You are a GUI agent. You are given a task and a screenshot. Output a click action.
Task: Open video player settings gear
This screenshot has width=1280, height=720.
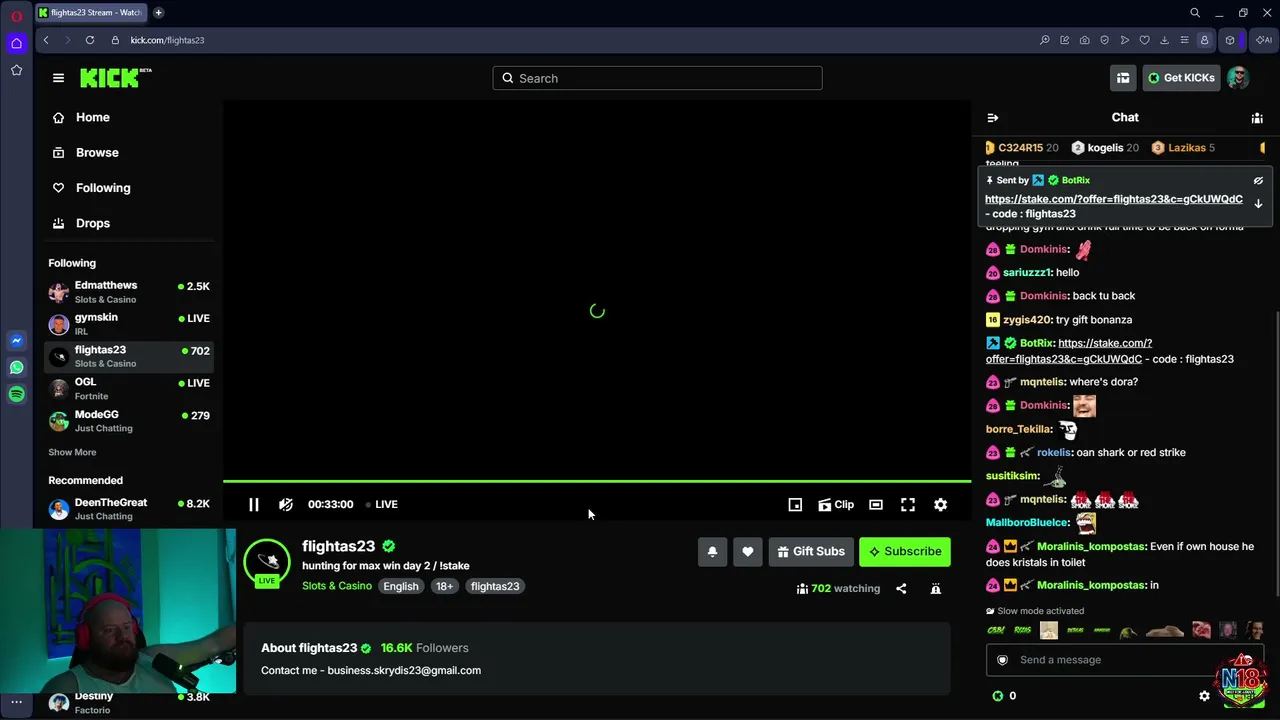coord(941,505)
